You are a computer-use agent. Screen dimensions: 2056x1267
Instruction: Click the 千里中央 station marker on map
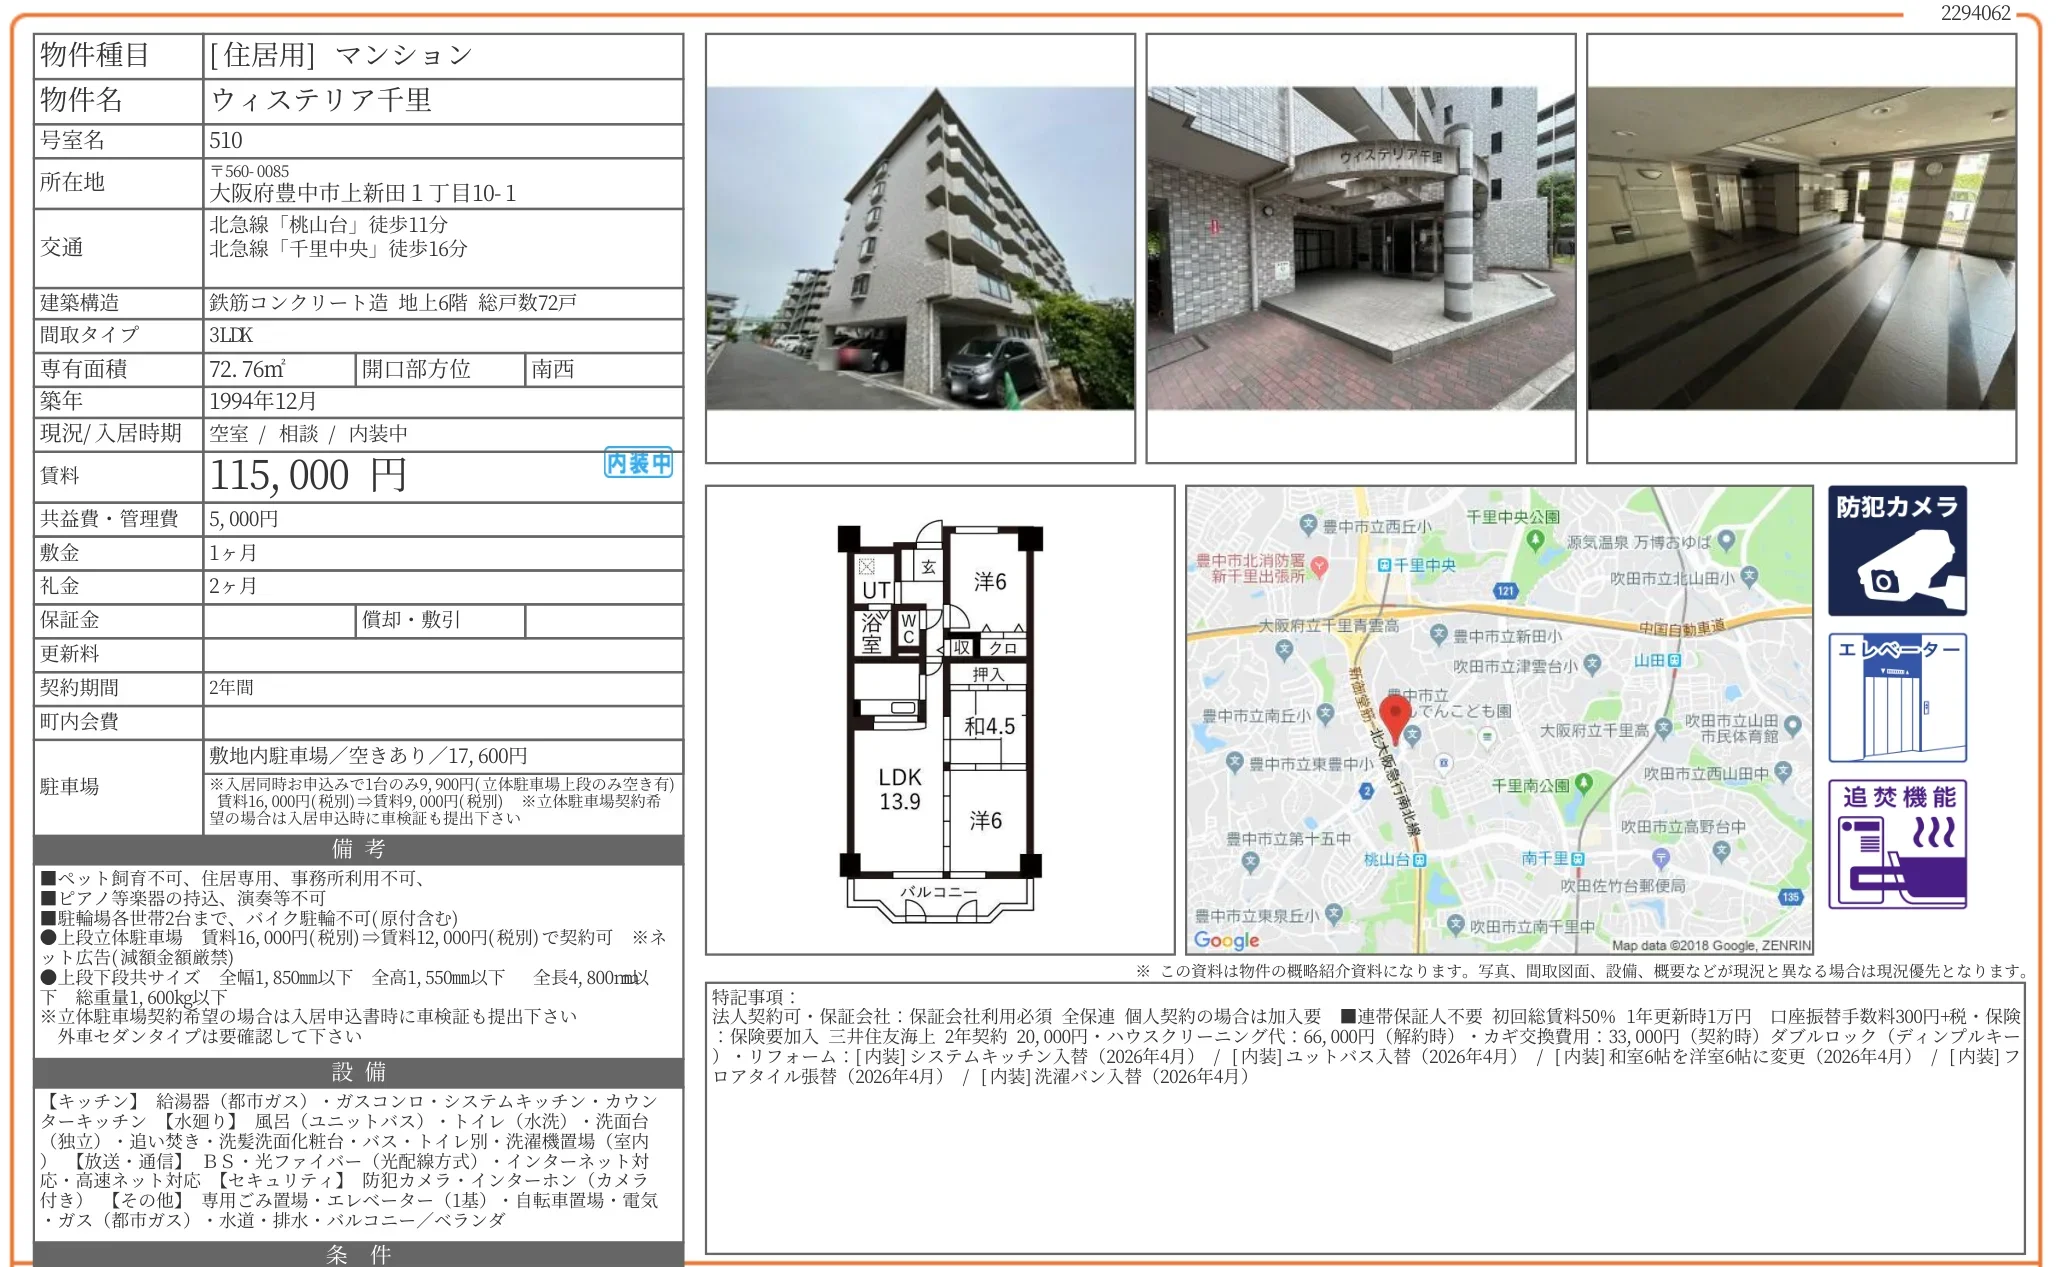tap(1385, 565)
